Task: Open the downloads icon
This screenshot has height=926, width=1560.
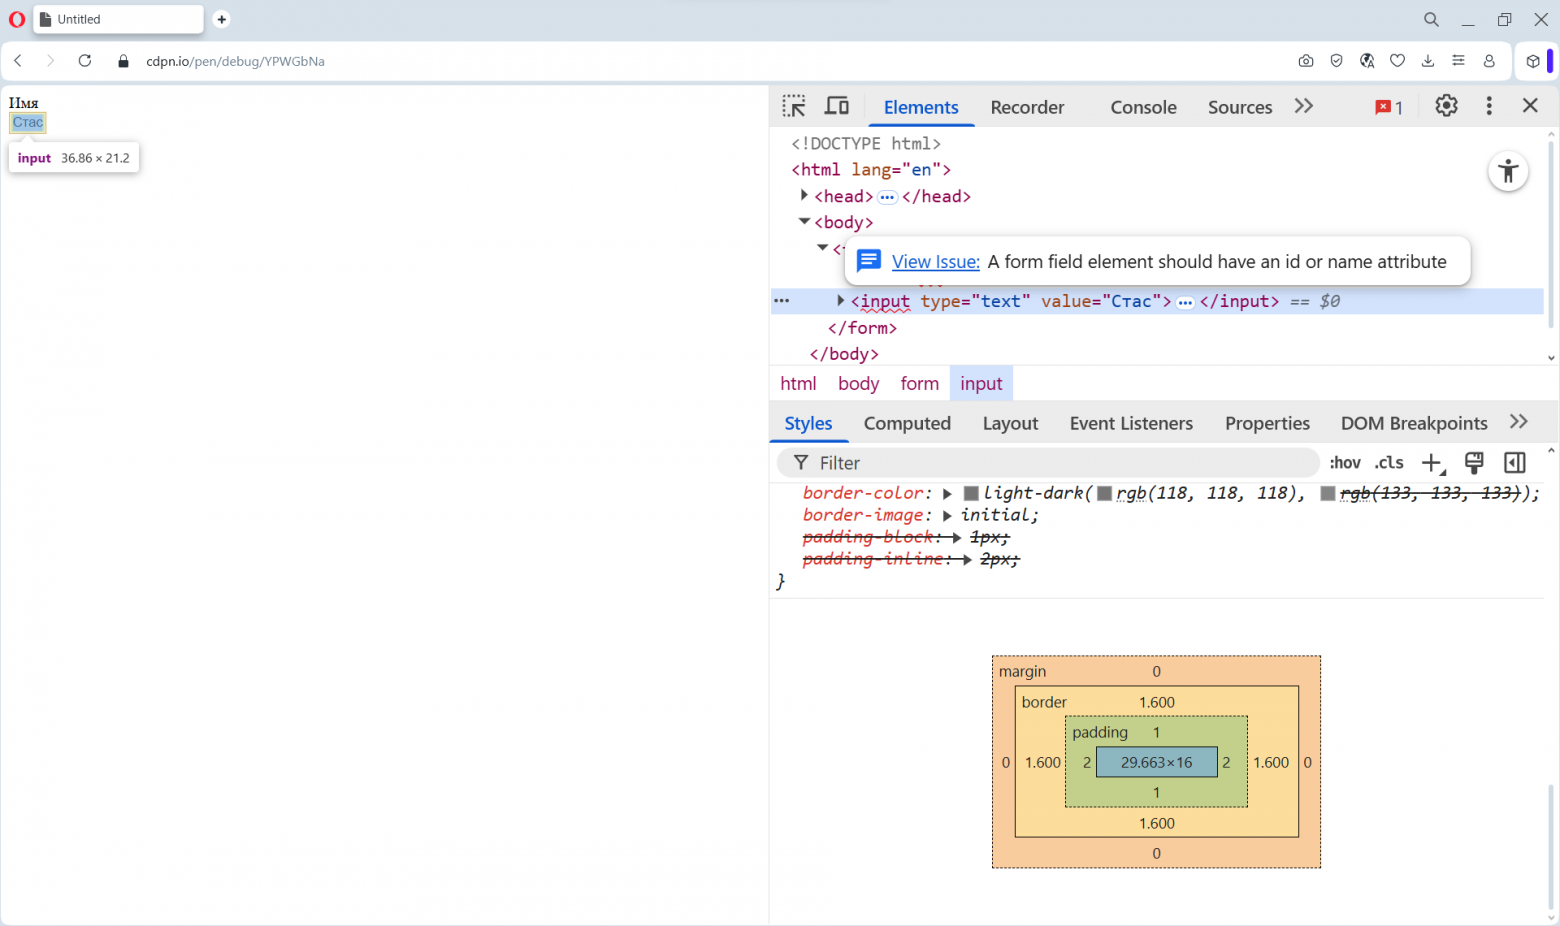Action: pos(1428,61)
